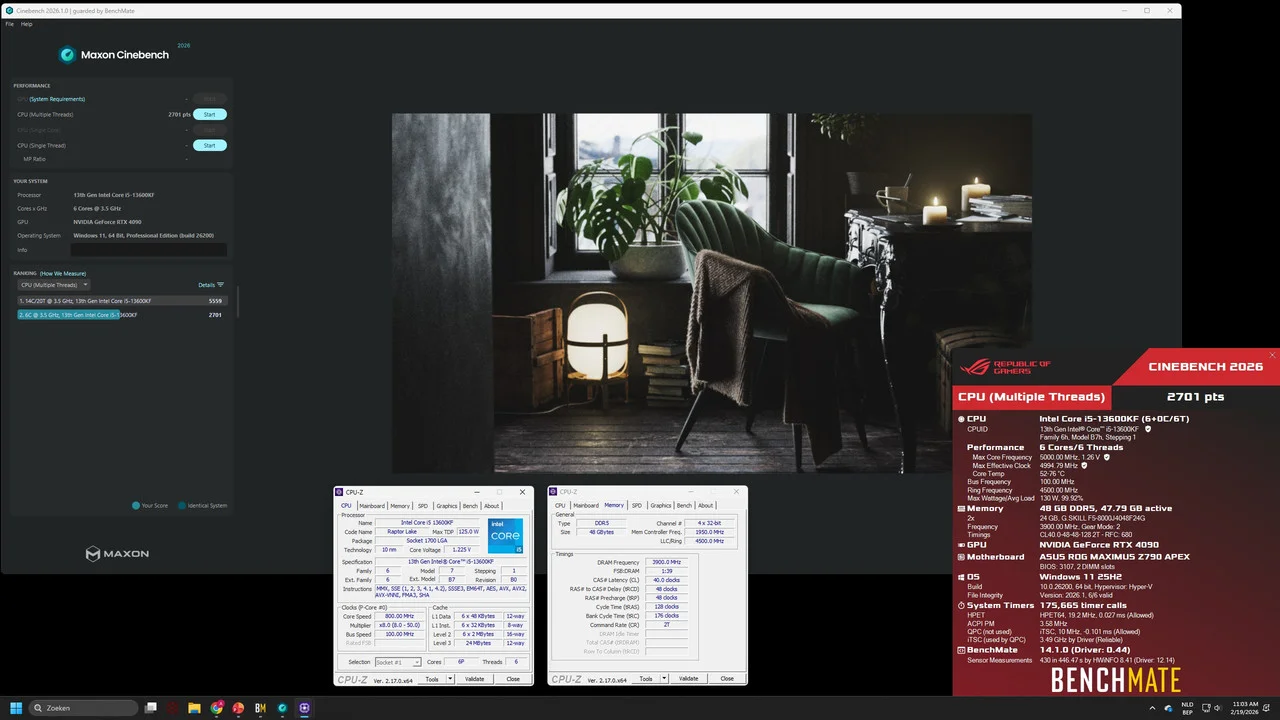Select the SPD tab in CPU-Z Memory window
Viewport: 1280px width, 720px height.
[x=637, y=506]
